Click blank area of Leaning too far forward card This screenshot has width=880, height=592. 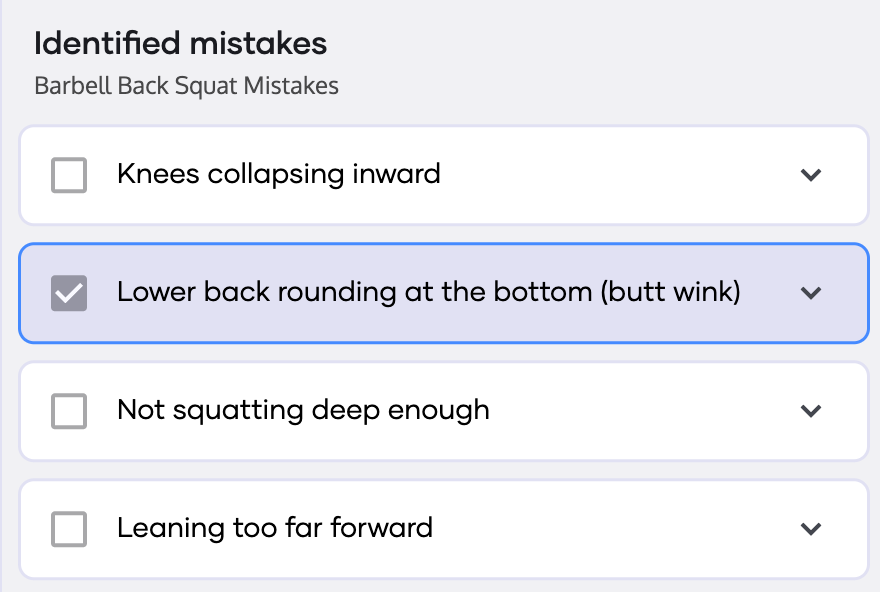[620, 529]
